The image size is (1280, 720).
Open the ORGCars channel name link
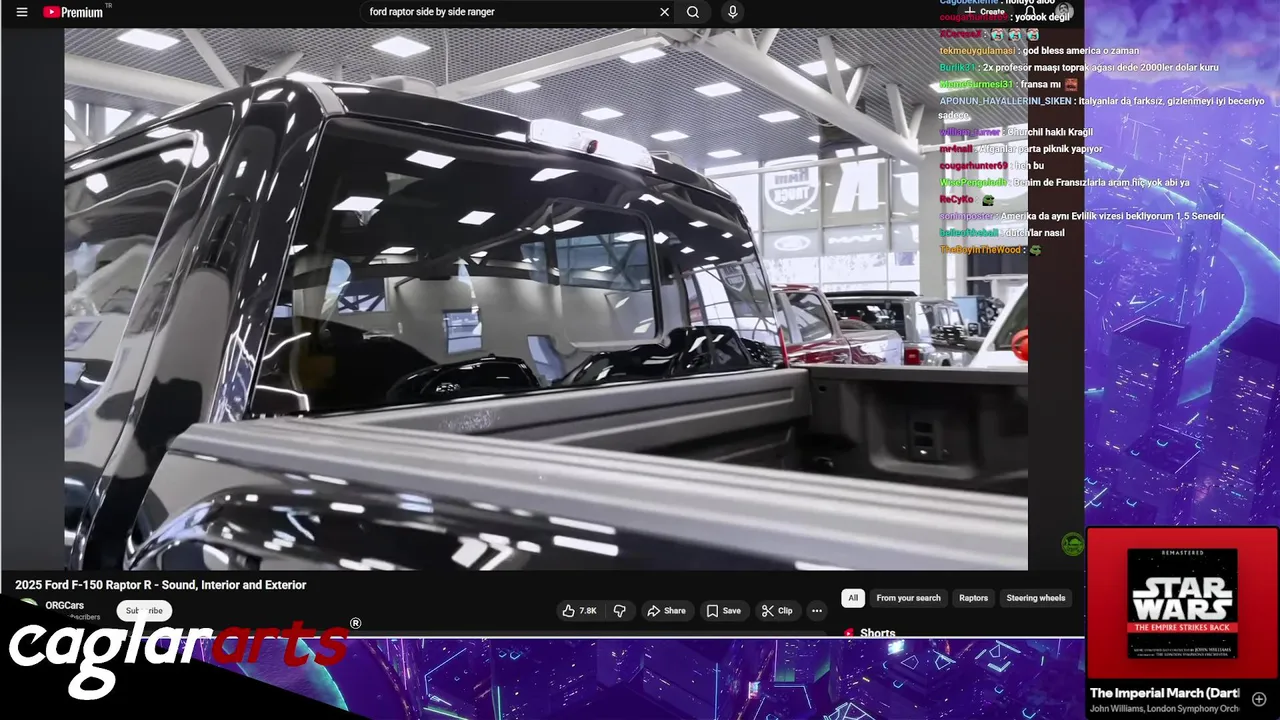pos(65,605)
